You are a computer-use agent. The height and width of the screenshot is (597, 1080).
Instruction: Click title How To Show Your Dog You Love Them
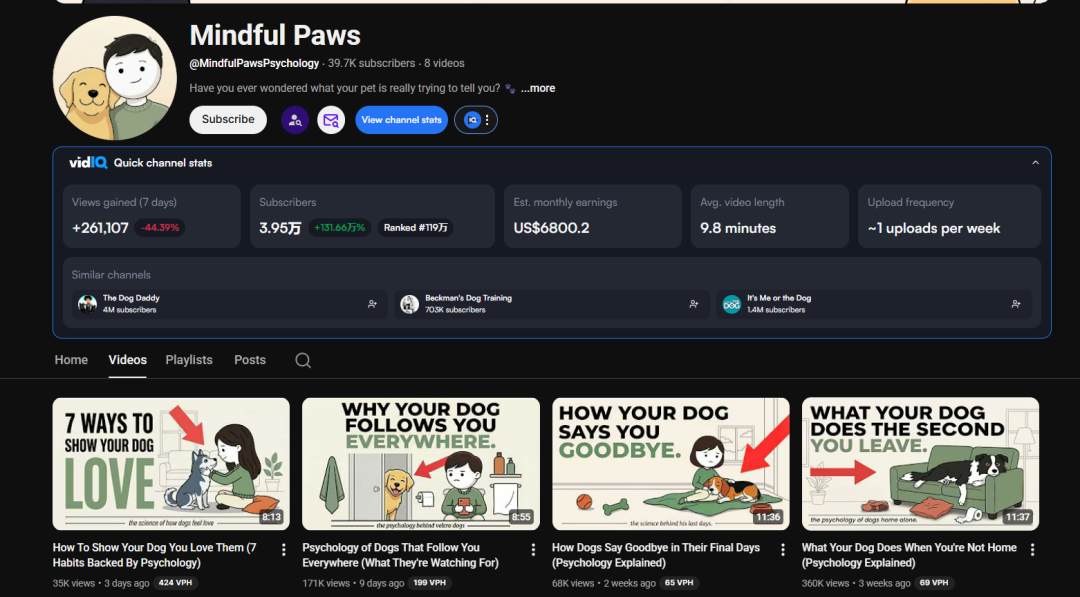point(154,555)
